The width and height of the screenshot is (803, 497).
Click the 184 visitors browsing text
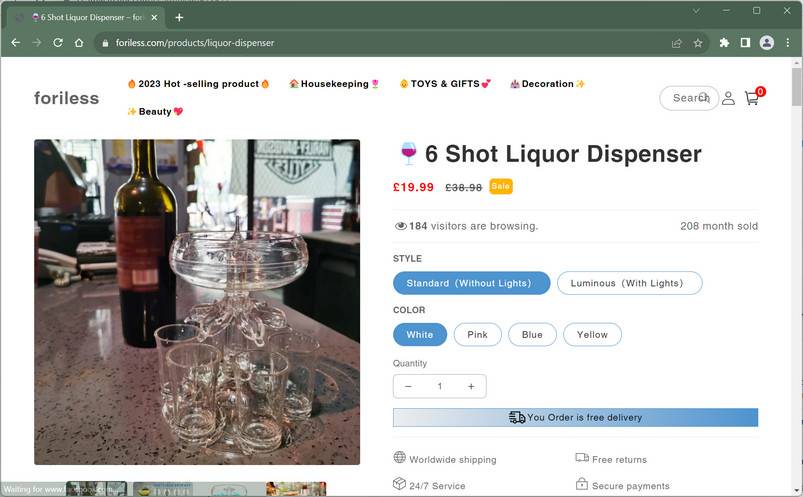(473, 226)
